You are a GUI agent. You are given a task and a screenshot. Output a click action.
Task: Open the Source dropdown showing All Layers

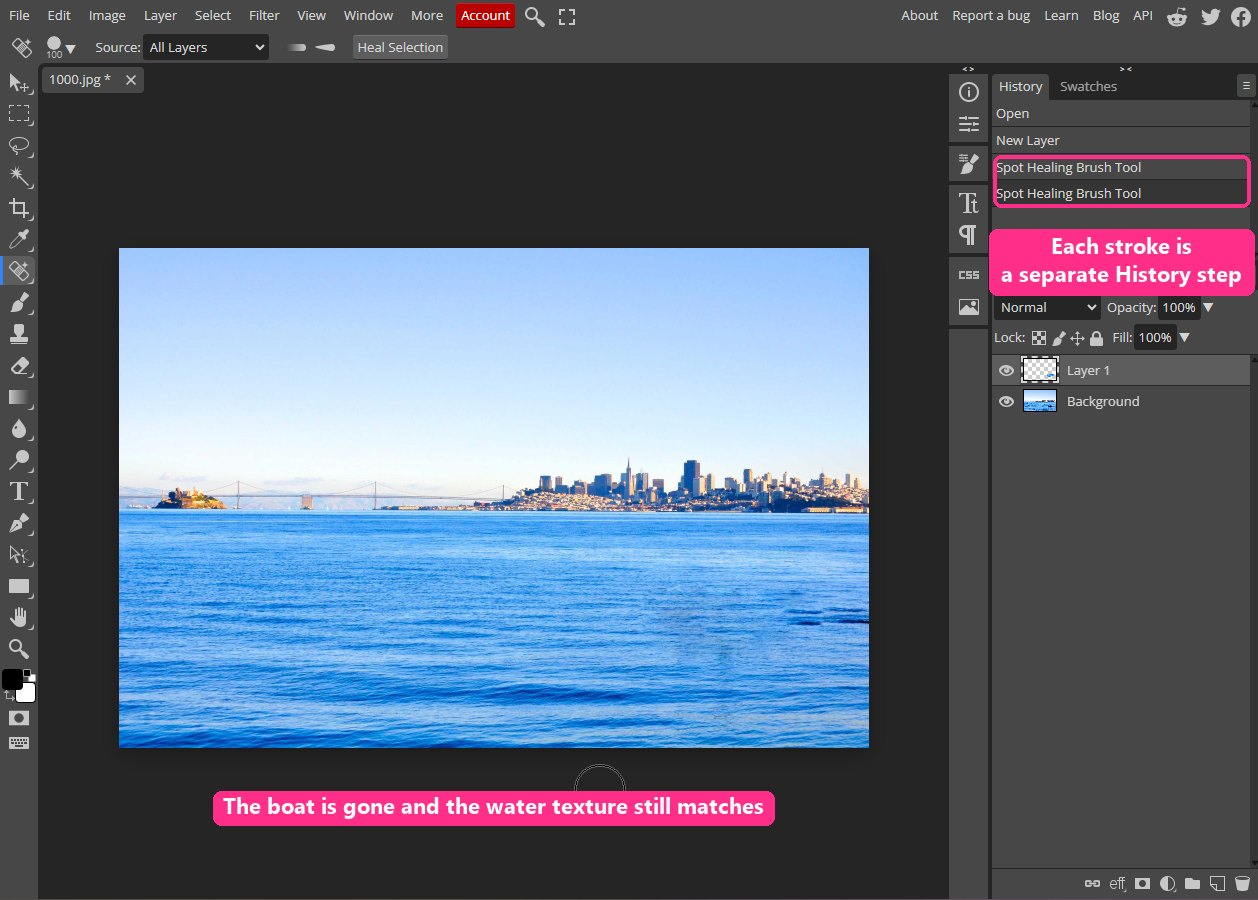click(x=206, y=47)
